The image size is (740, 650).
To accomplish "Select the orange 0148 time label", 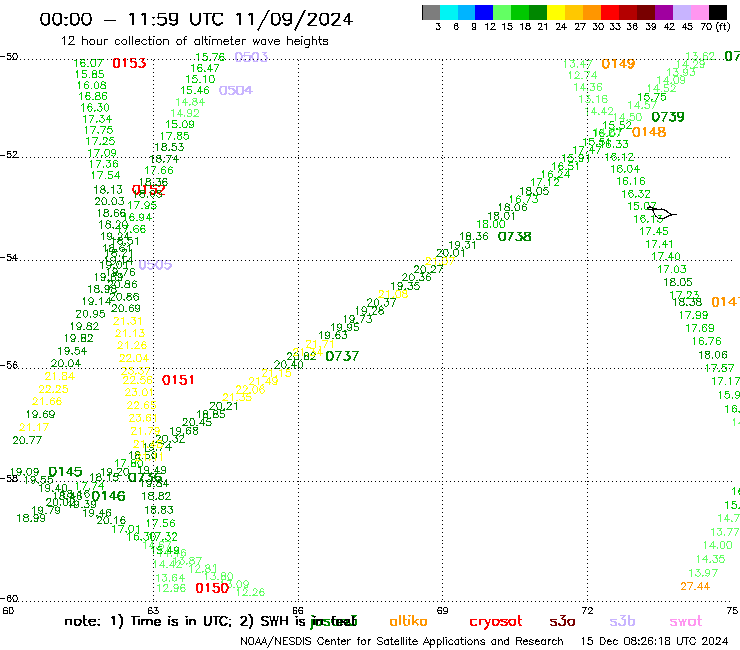I will pos(649,132).
